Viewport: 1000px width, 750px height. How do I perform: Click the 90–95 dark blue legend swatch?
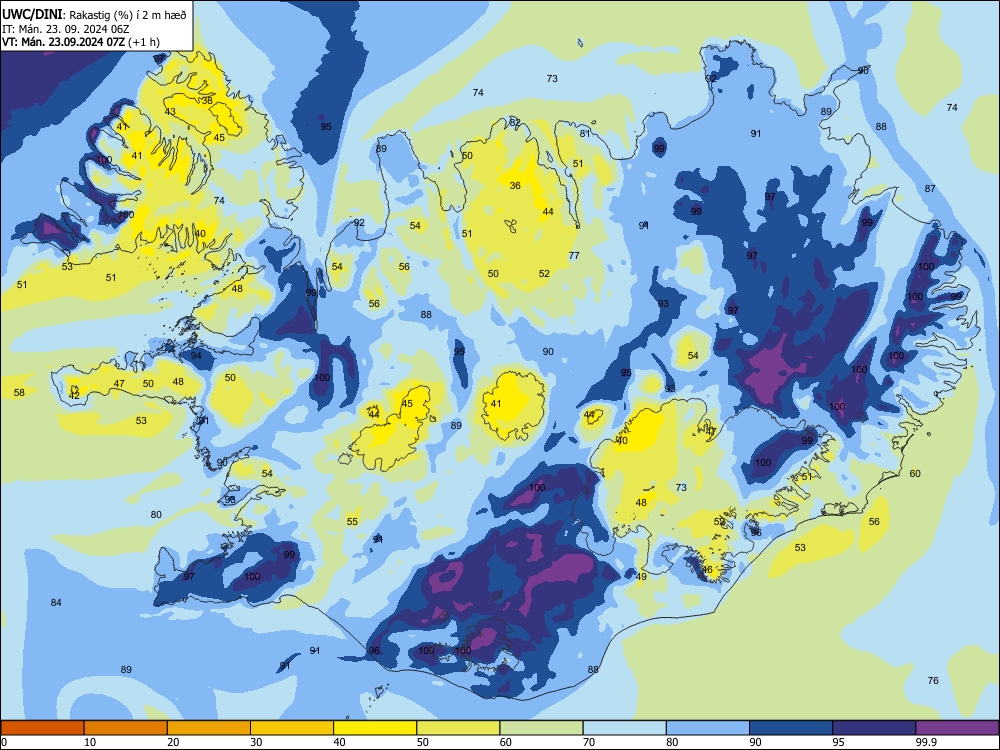(x=791, y=728)
